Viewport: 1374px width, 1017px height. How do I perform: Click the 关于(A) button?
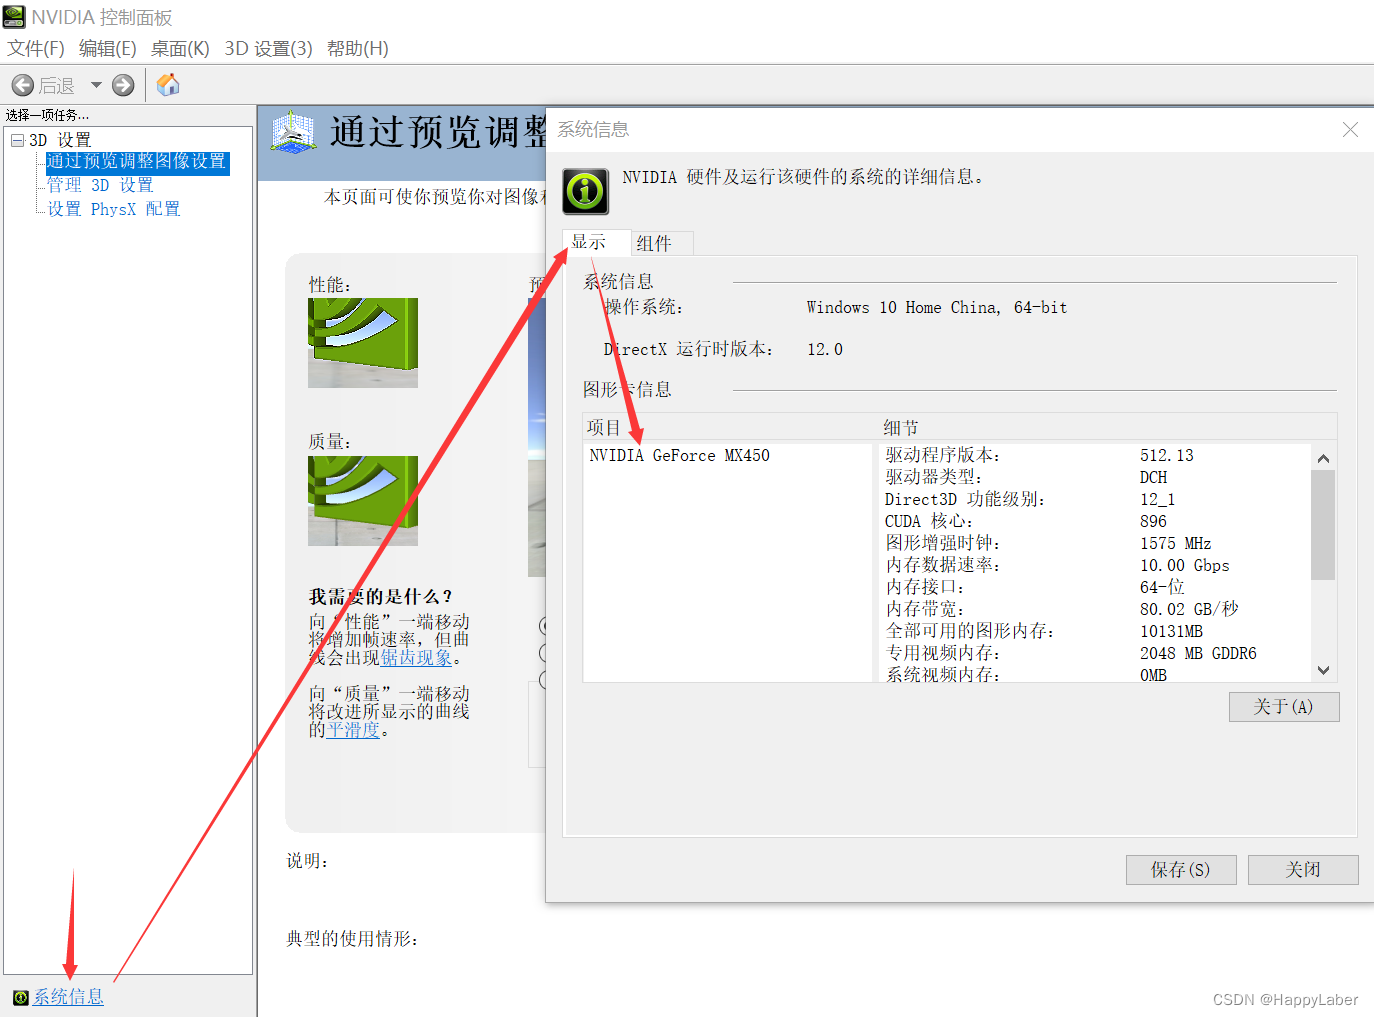click(1284, 707)
